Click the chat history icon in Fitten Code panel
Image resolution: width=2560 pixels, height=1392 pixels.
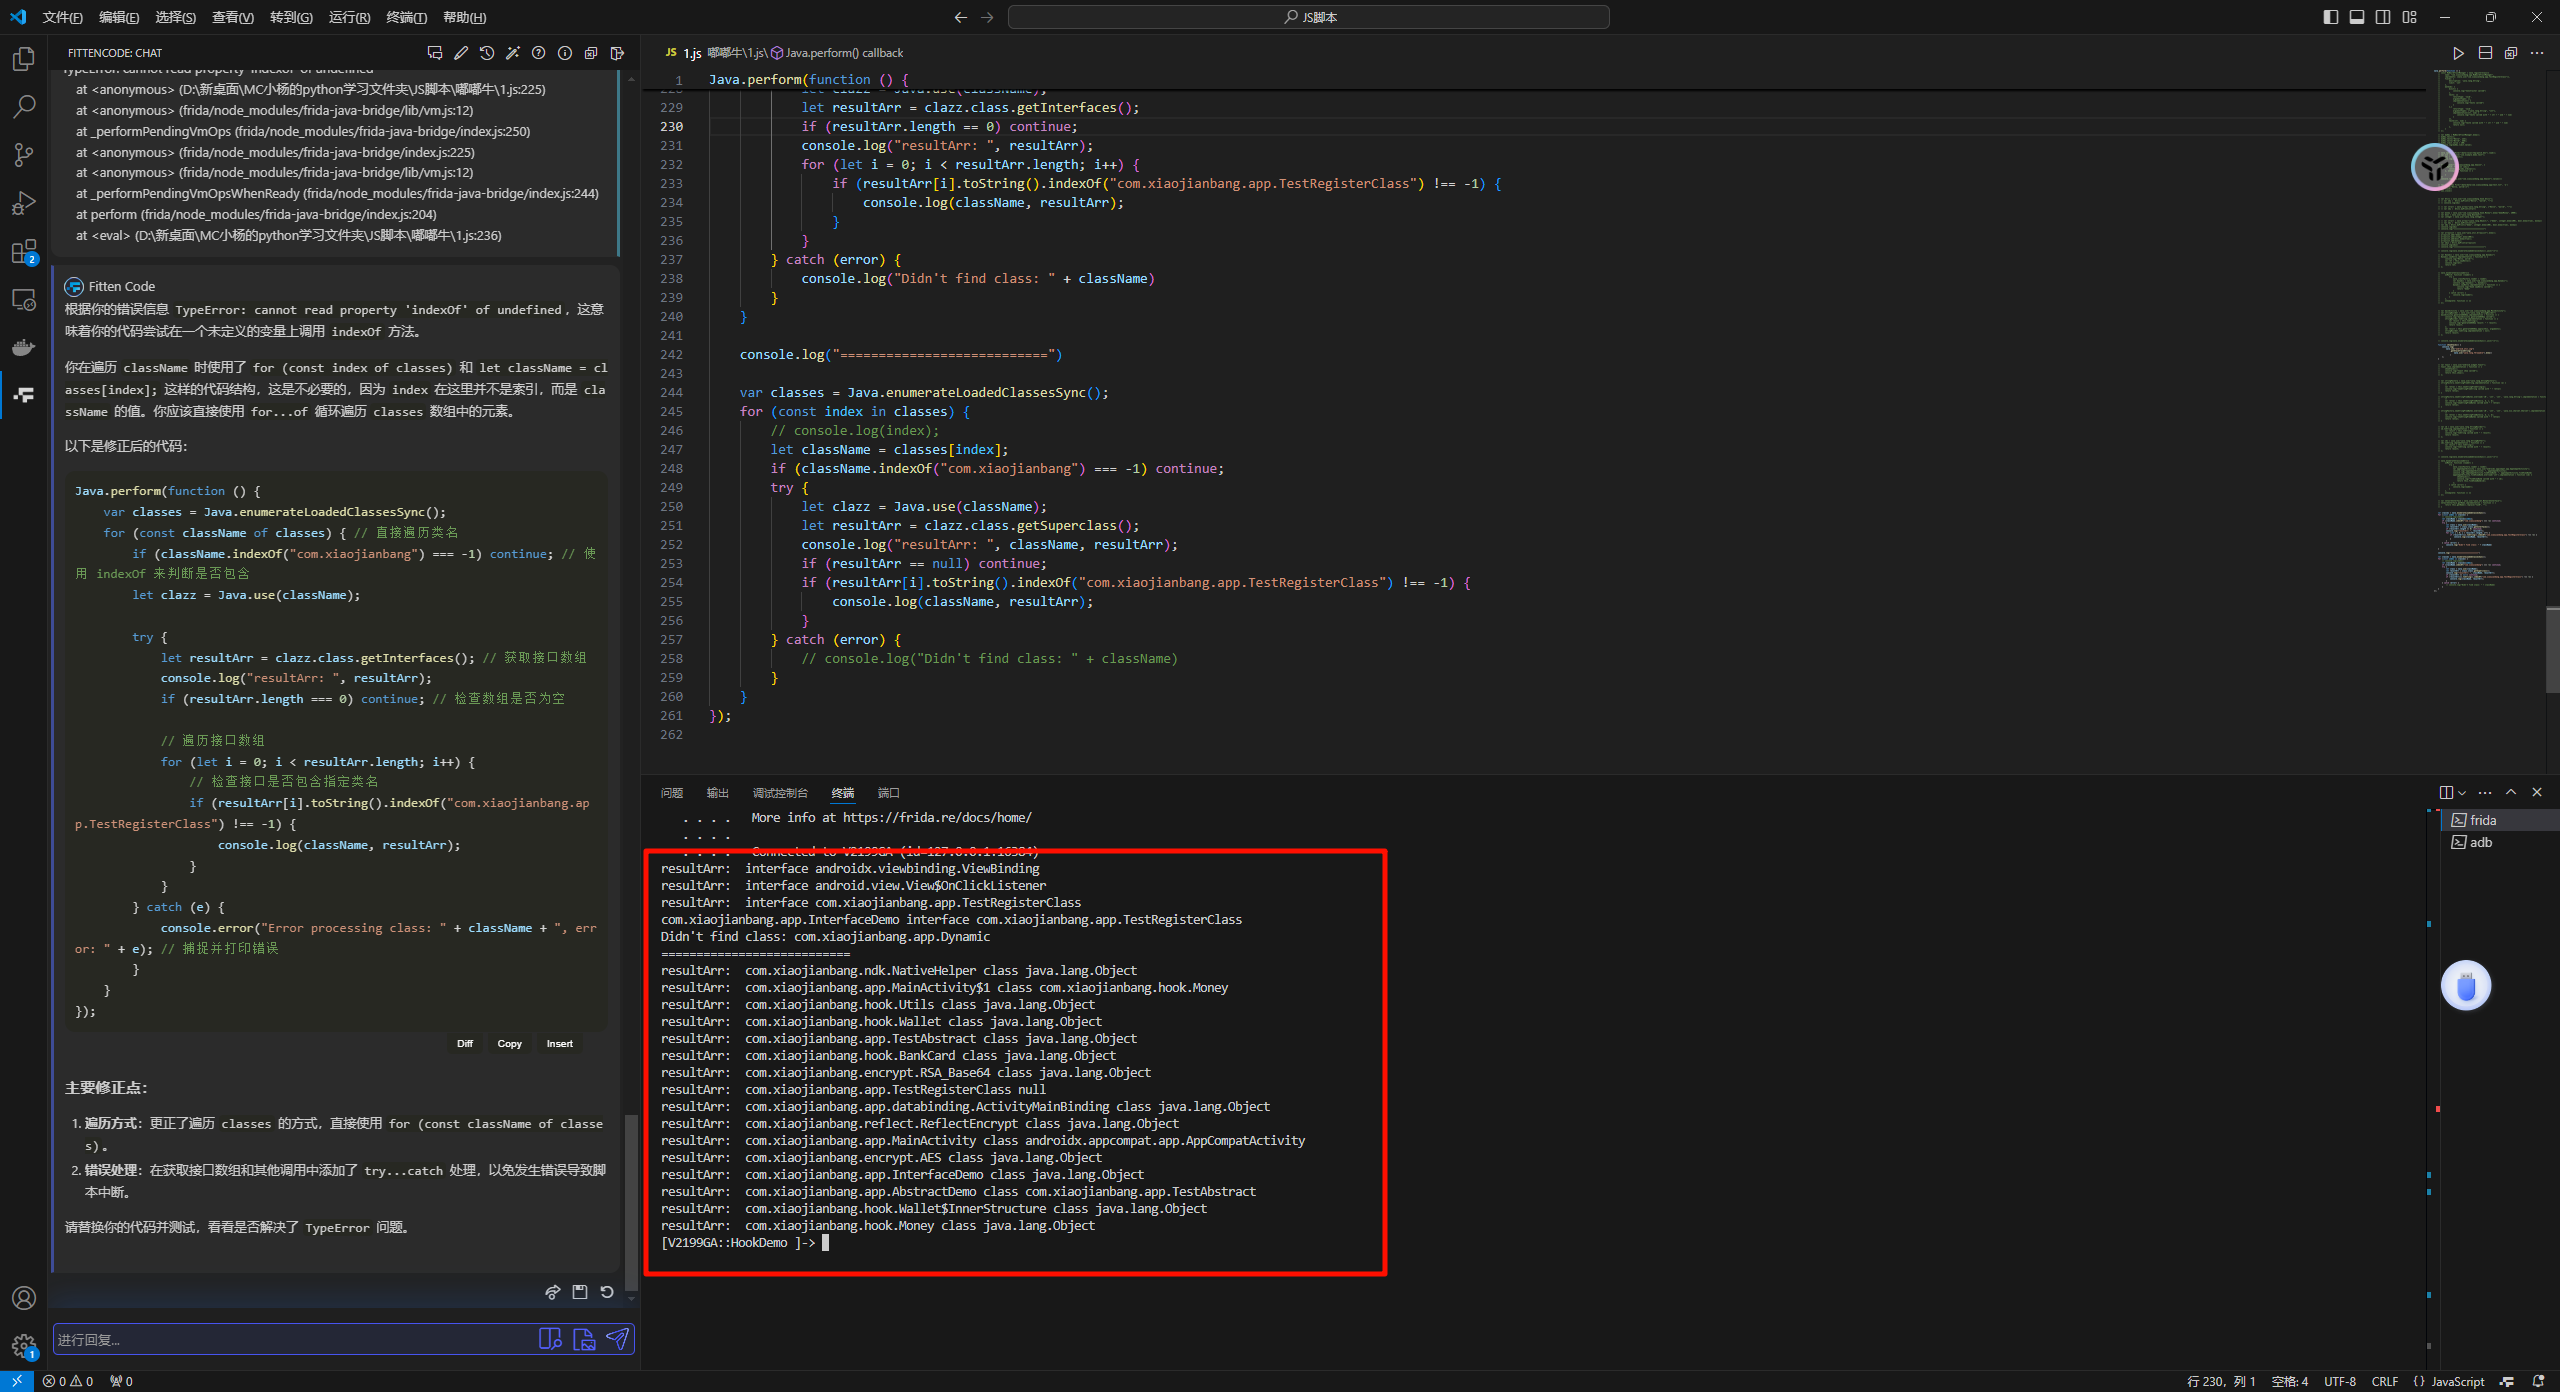tap(487, 53)
